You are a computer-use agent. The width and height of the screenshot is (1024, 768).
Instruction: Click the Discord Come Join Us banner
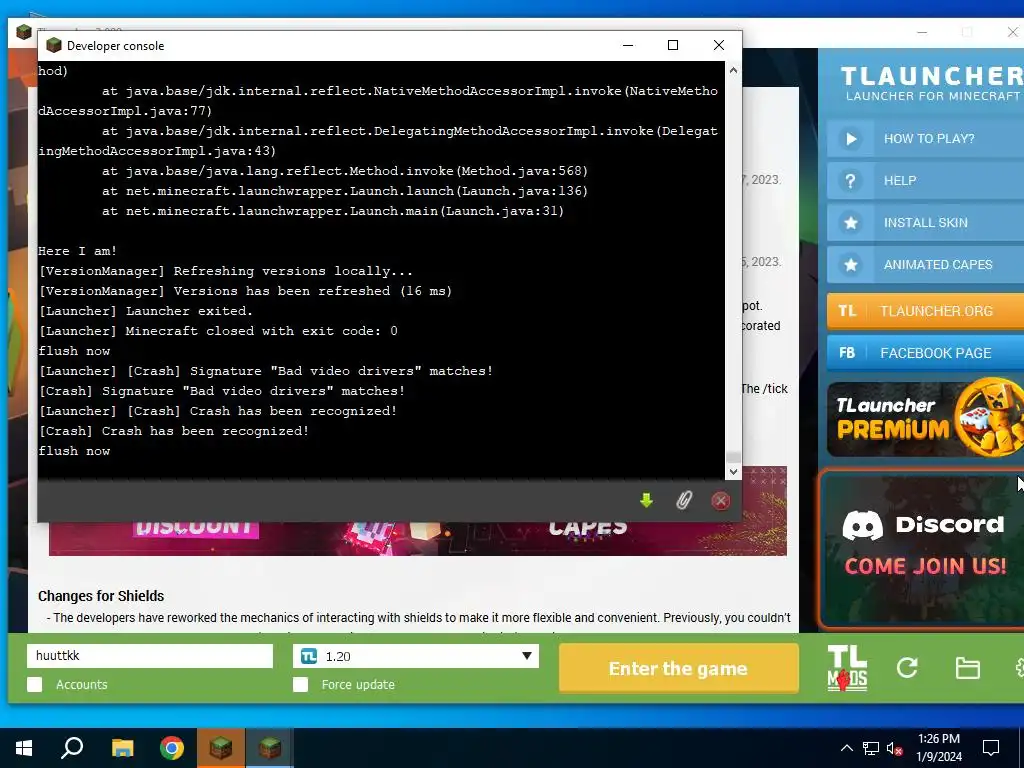click(922, 549)
